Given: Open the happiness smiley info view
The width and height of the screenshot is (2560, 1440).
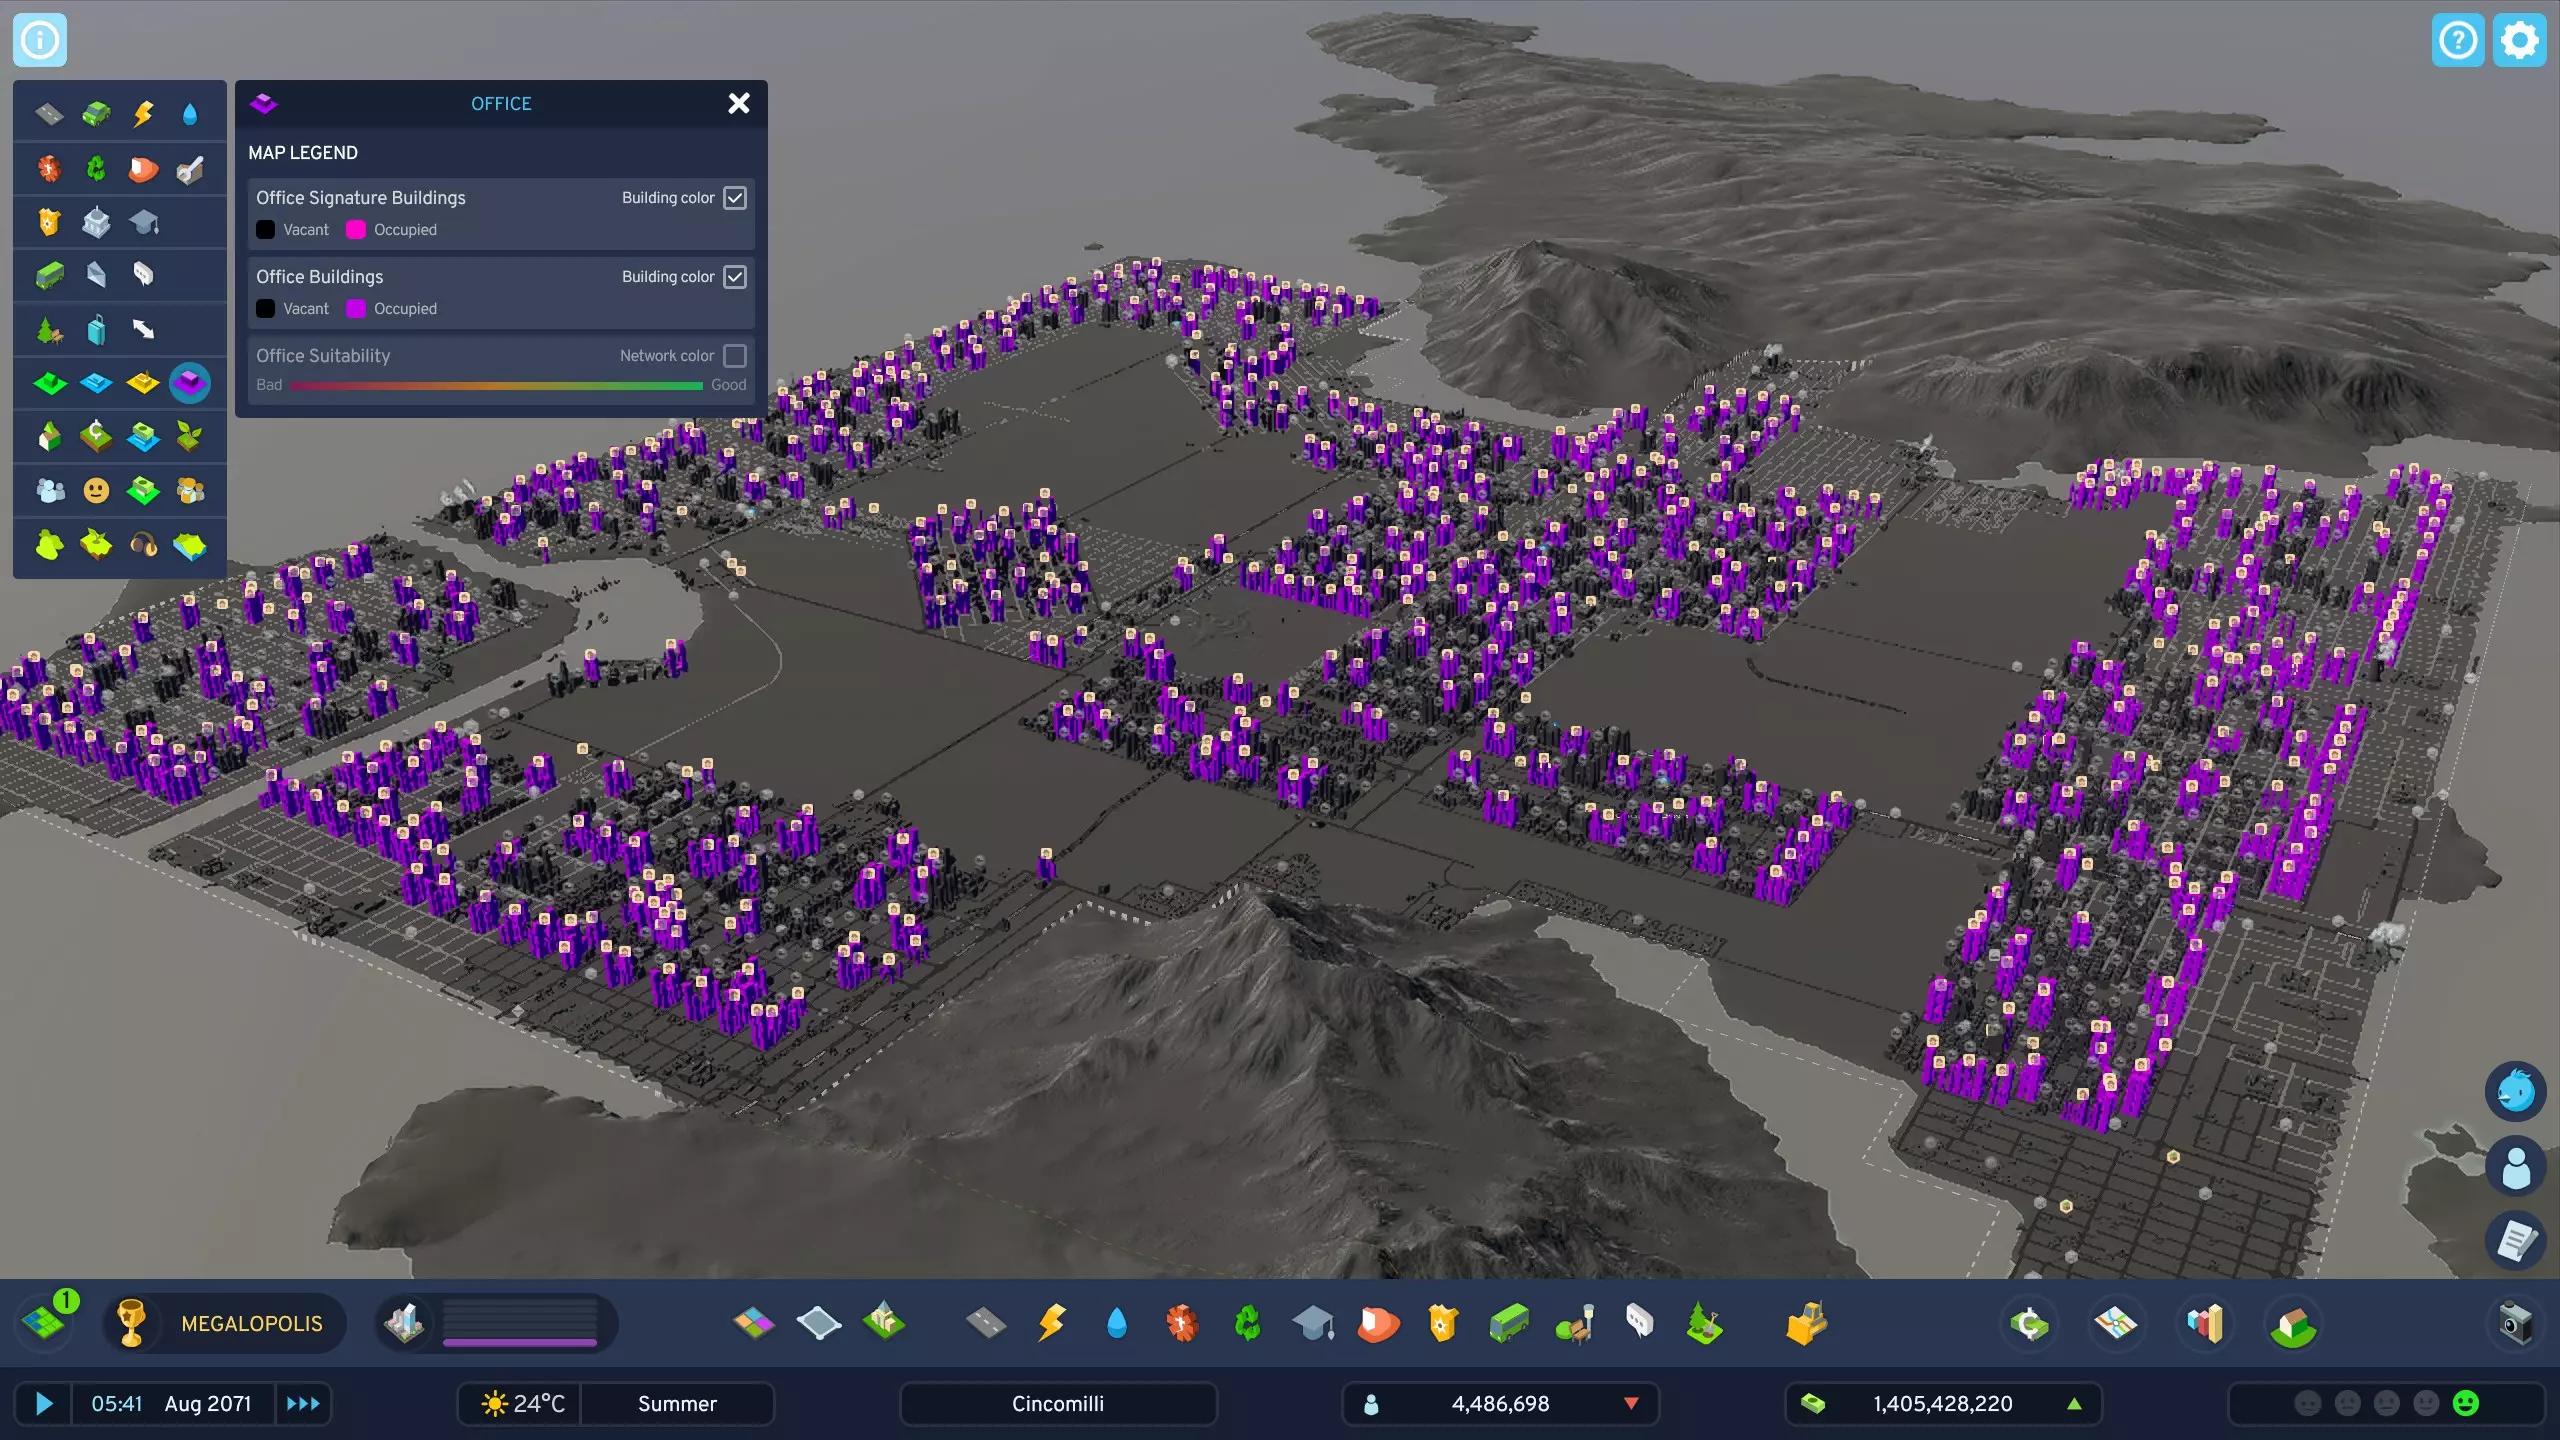Looking at the screenshot, I should 96,490.
